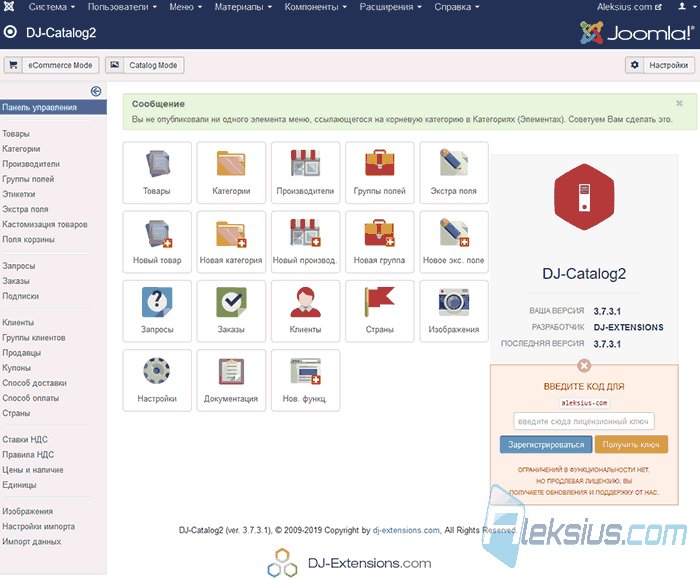Open the user account icon menu
Screen dimensions: 700x579
tap(685, 7)
